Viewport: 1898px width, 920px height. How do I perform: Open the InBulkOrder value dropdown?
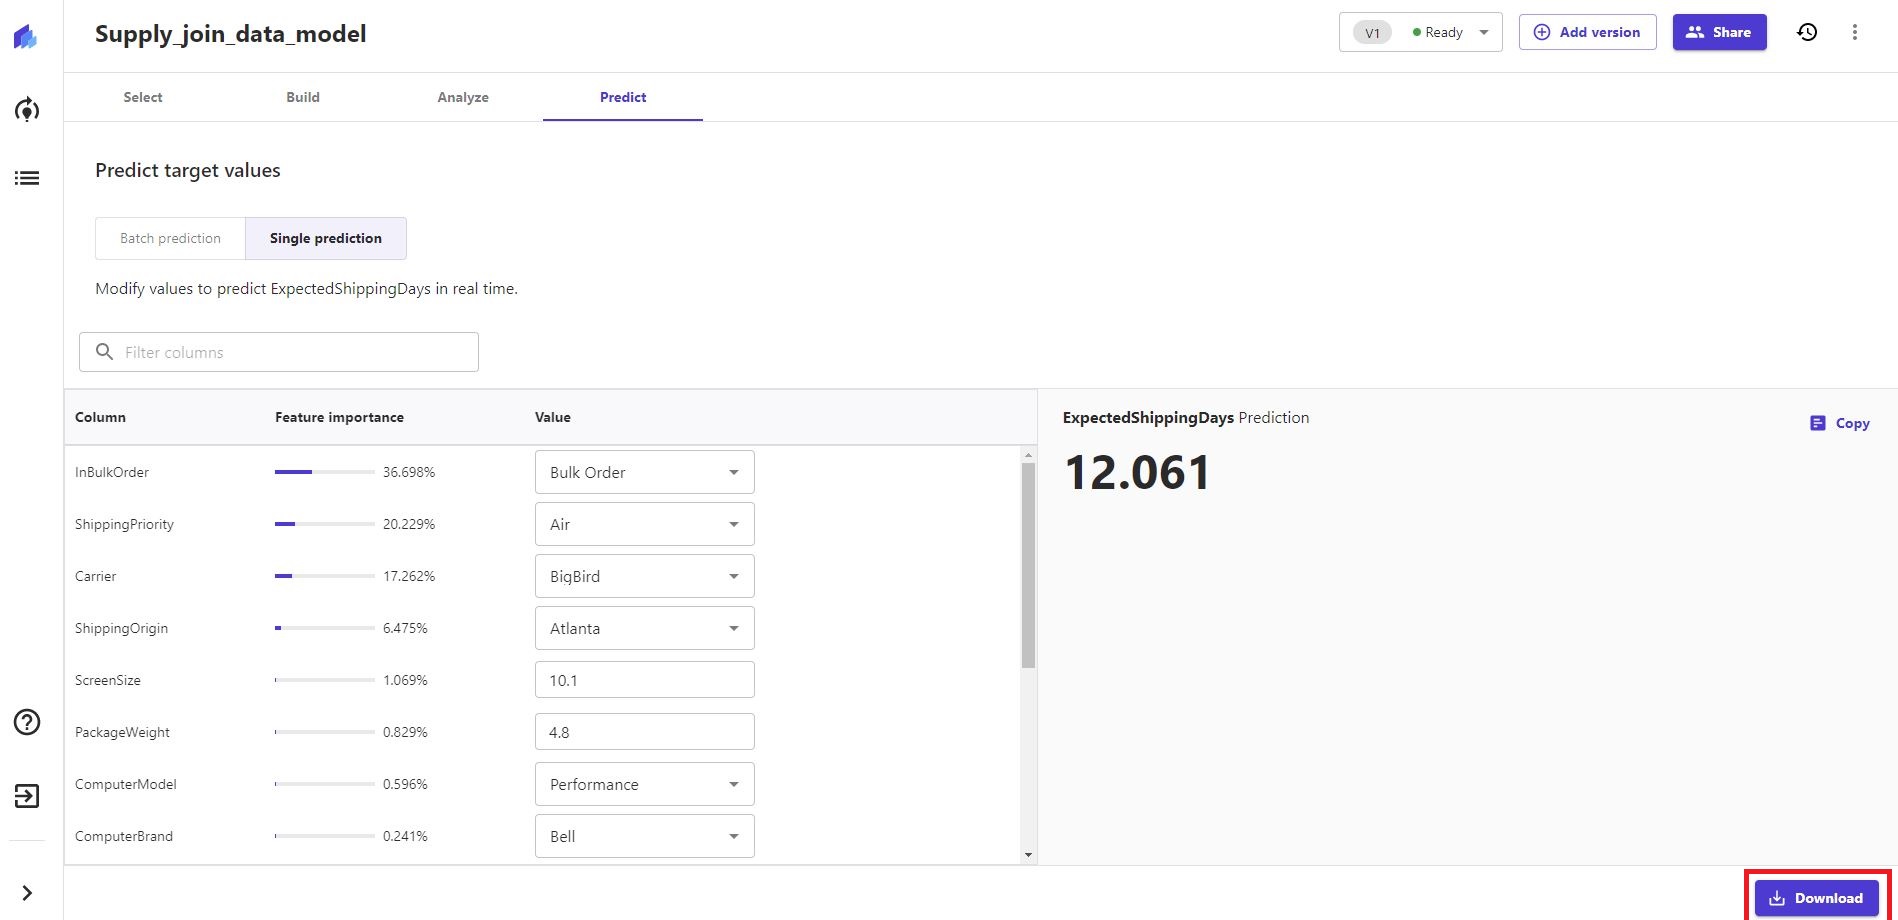(x=645, y=472)
